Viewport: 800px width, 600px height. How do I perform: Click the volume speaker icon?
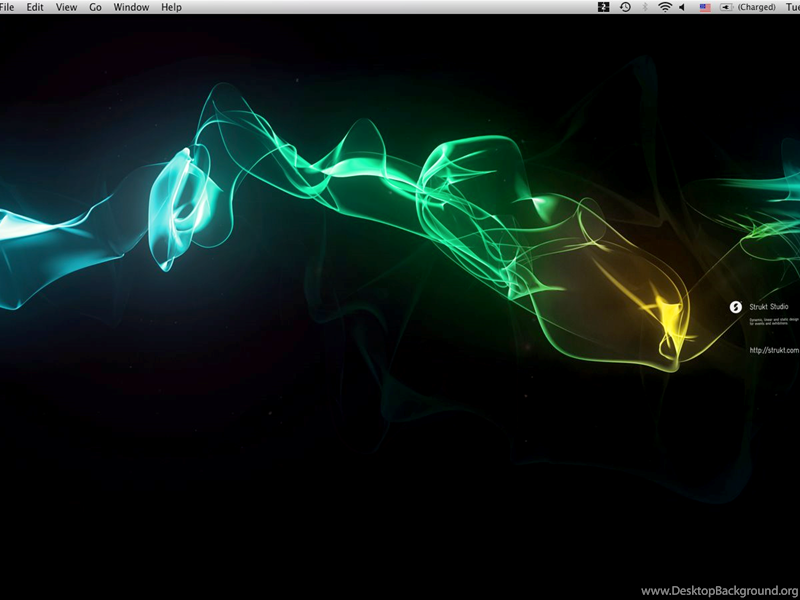682,7
